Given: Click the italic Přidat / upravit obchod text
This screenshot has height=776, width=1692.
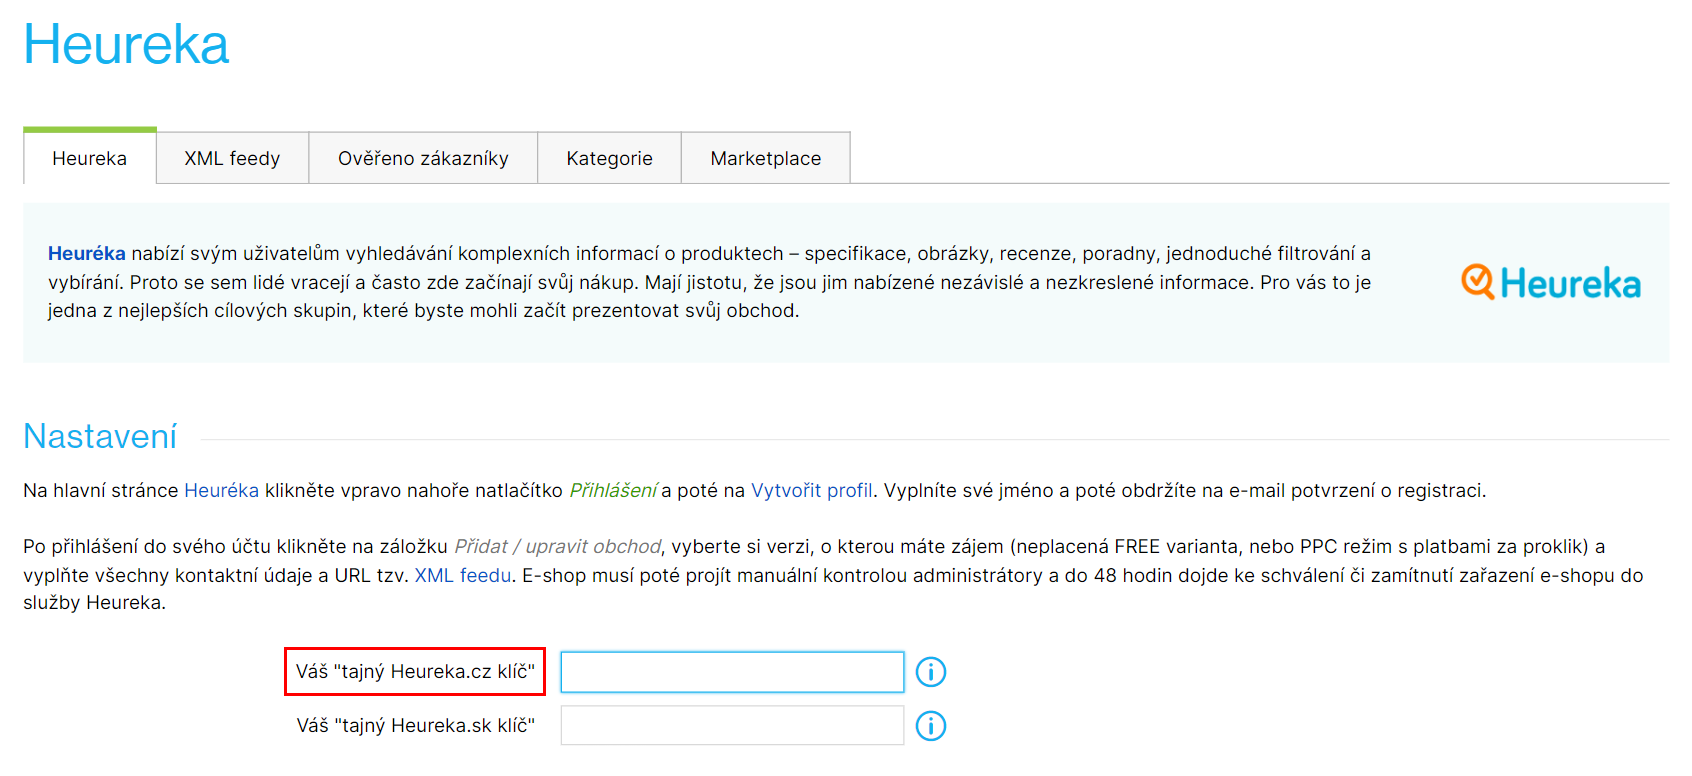Looking at the screenshot, I should click(x=557, y=547).
